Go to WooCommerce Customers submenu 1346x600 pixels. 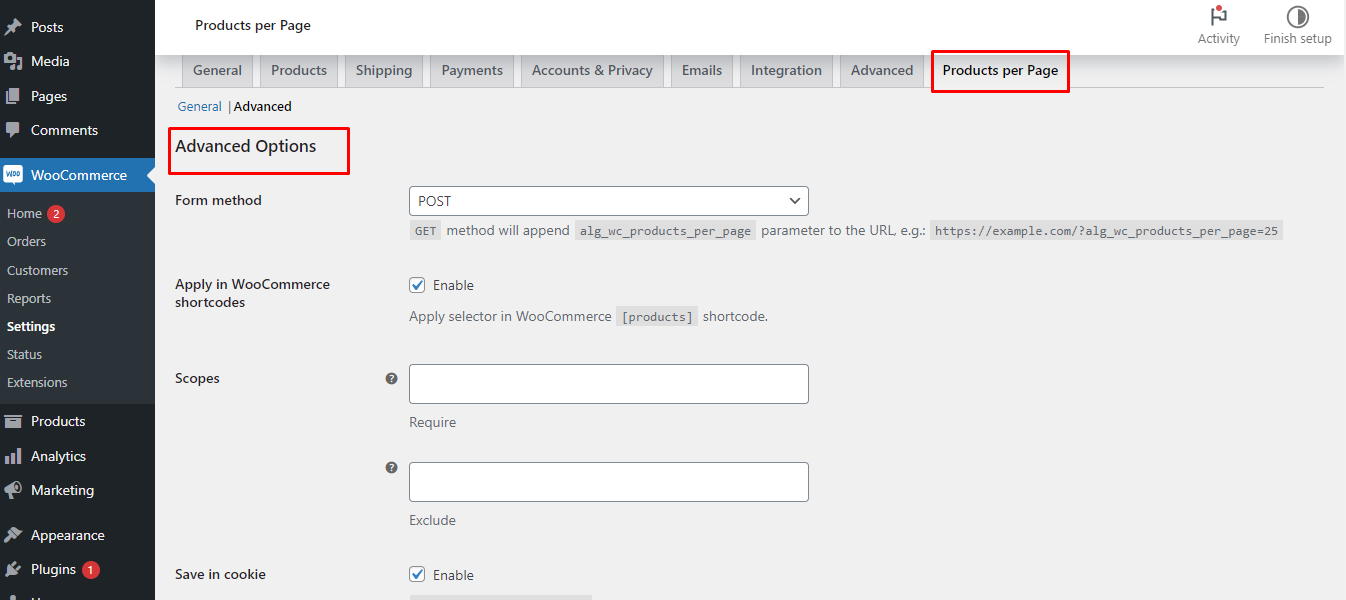[37, 270]
